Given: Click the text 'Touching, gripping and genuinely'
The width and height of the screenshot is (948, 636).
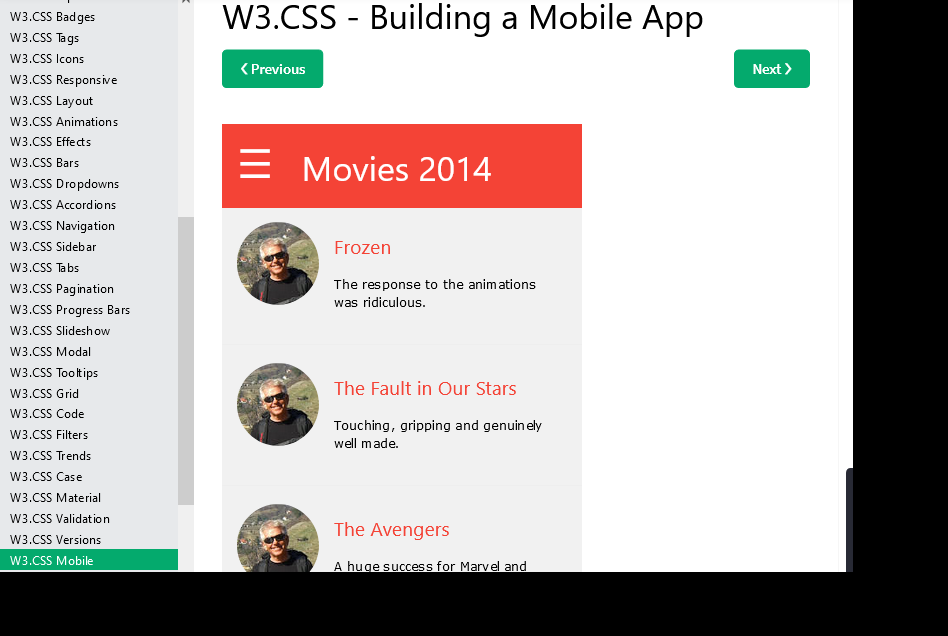Looking at the screenshot, I should [438, 426].
